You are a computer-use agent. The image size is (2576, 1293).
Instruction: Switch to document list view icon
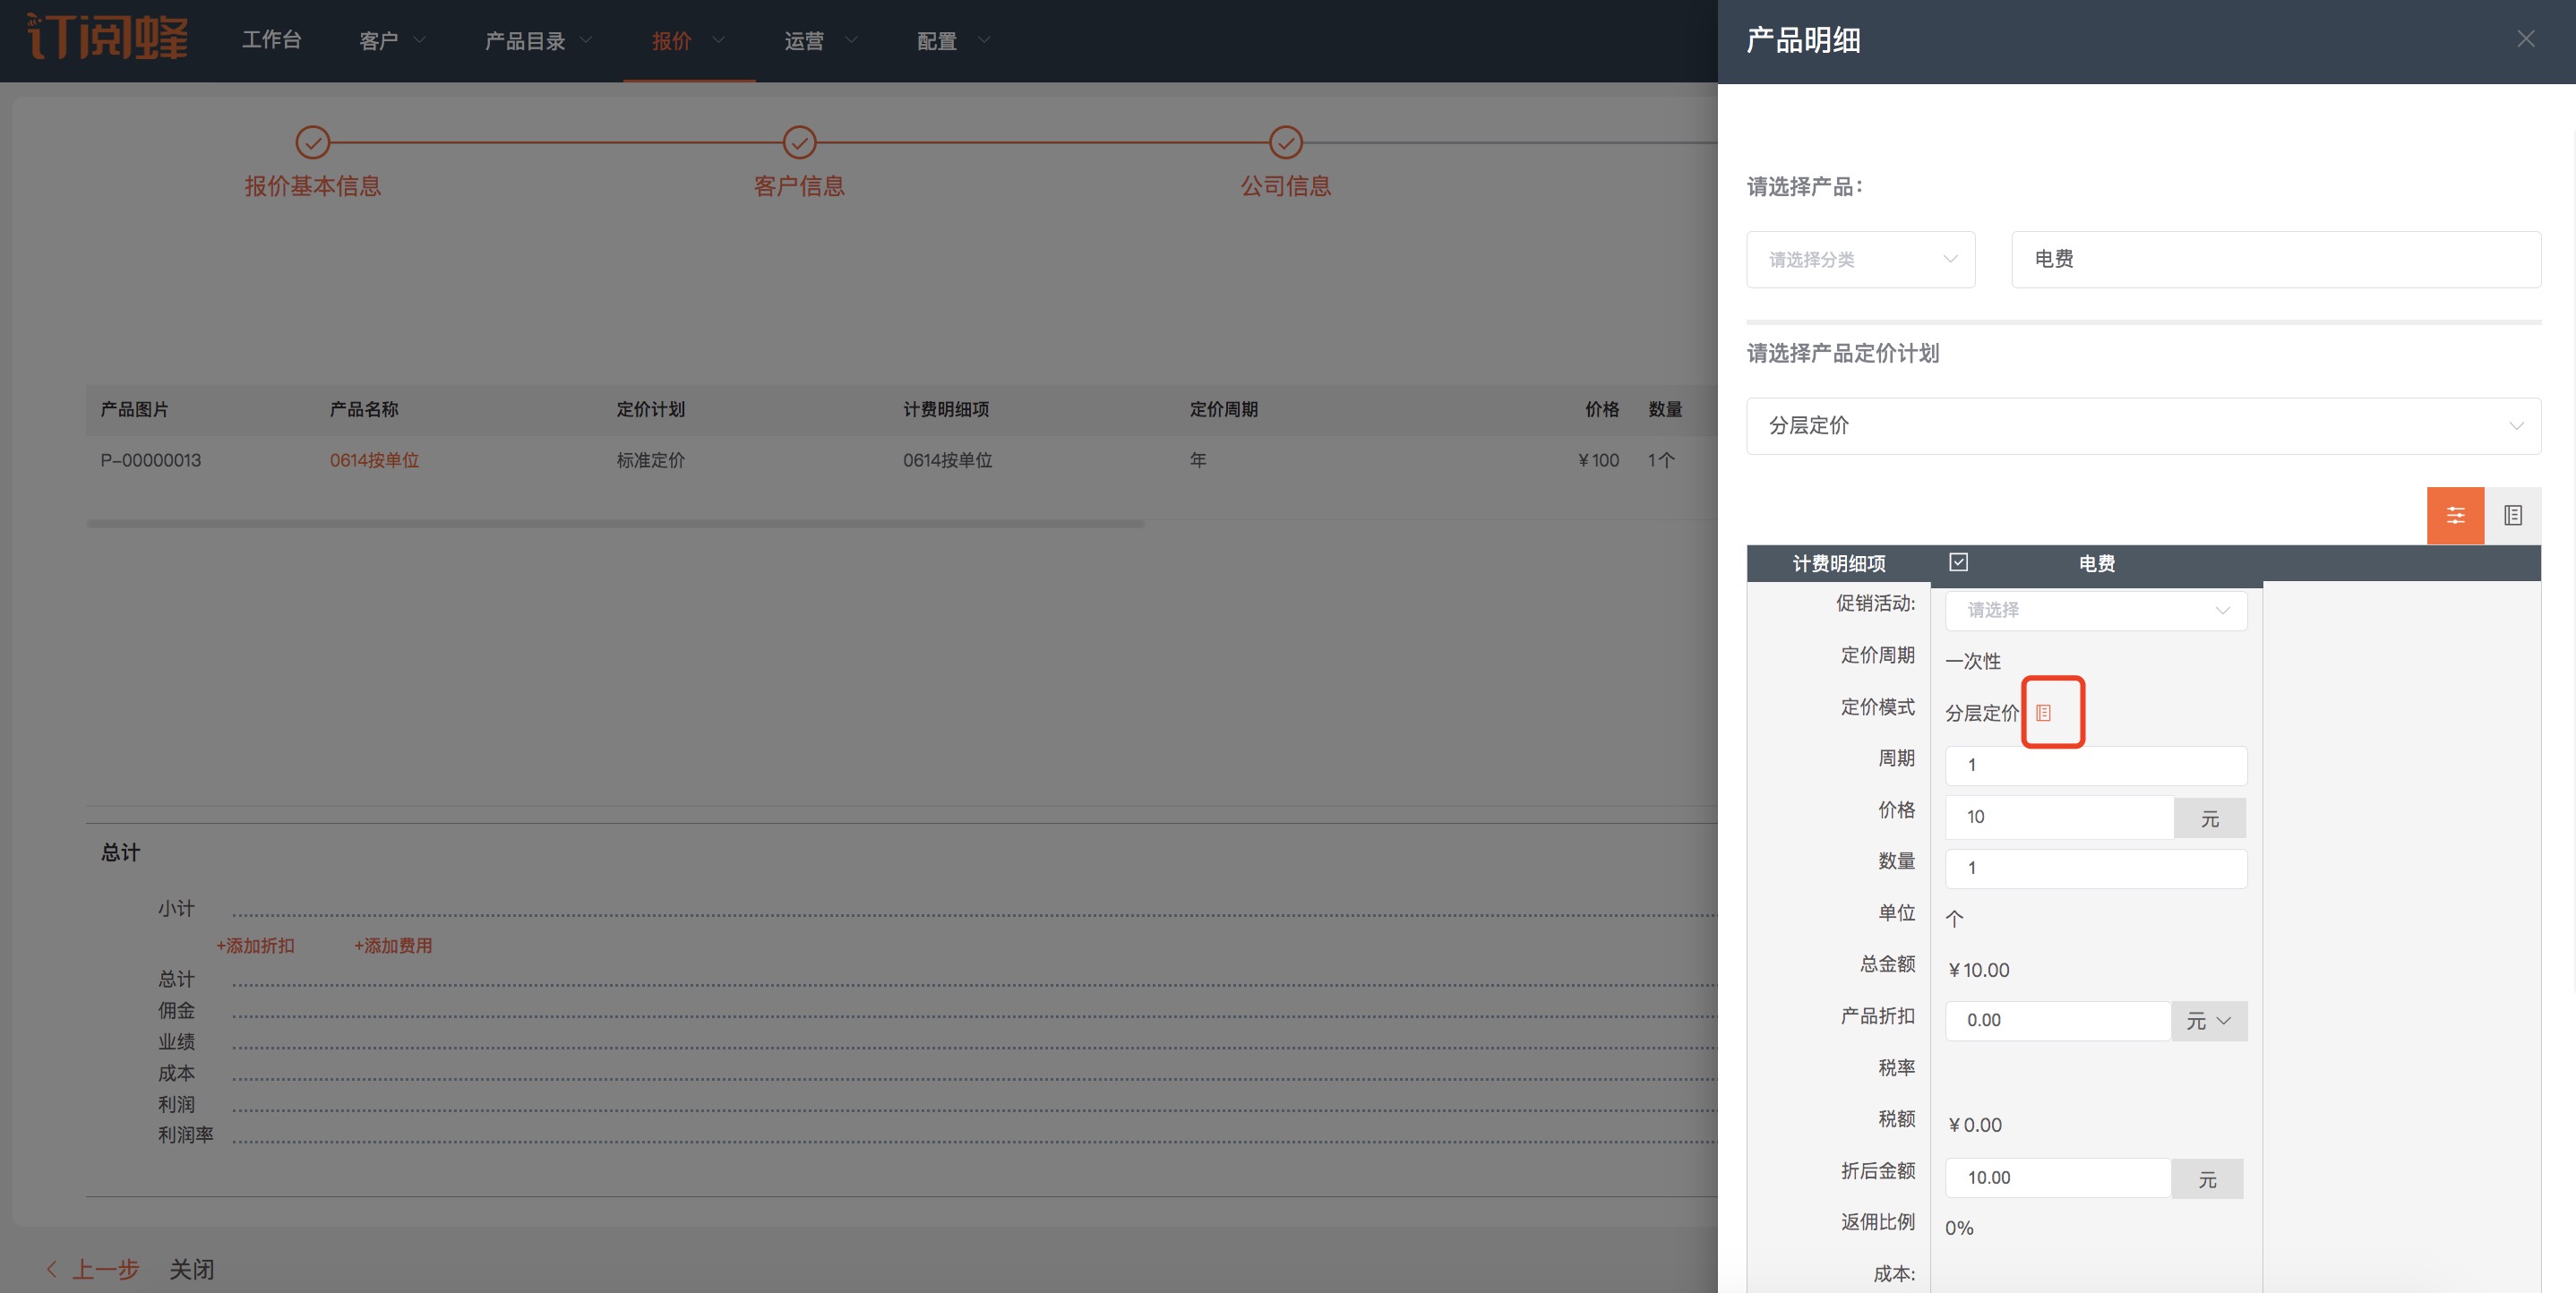coord(2512,516)
